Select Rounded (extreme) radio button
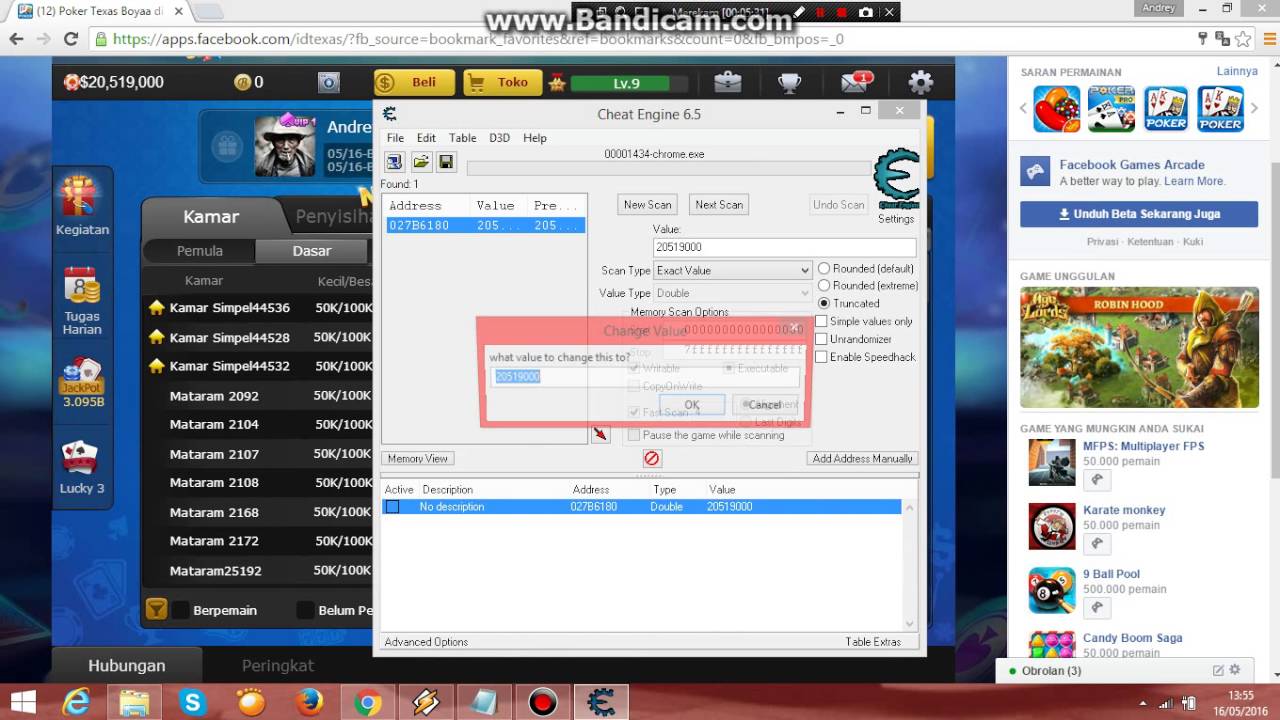Image resolution: width=1280 pixels, height=720 pixels. tap(824, 285)
